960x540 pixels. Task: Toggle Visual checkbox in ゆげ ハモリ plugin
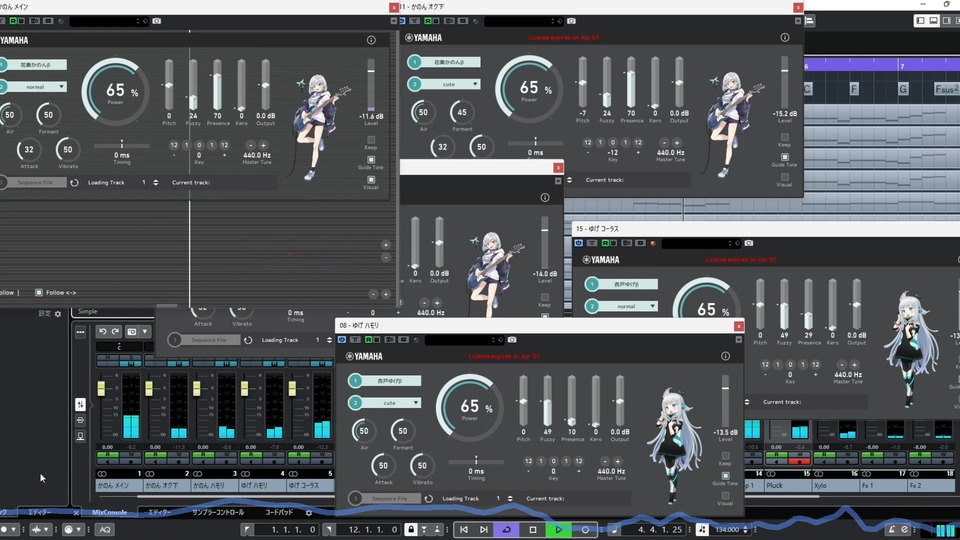coord(725,496)
